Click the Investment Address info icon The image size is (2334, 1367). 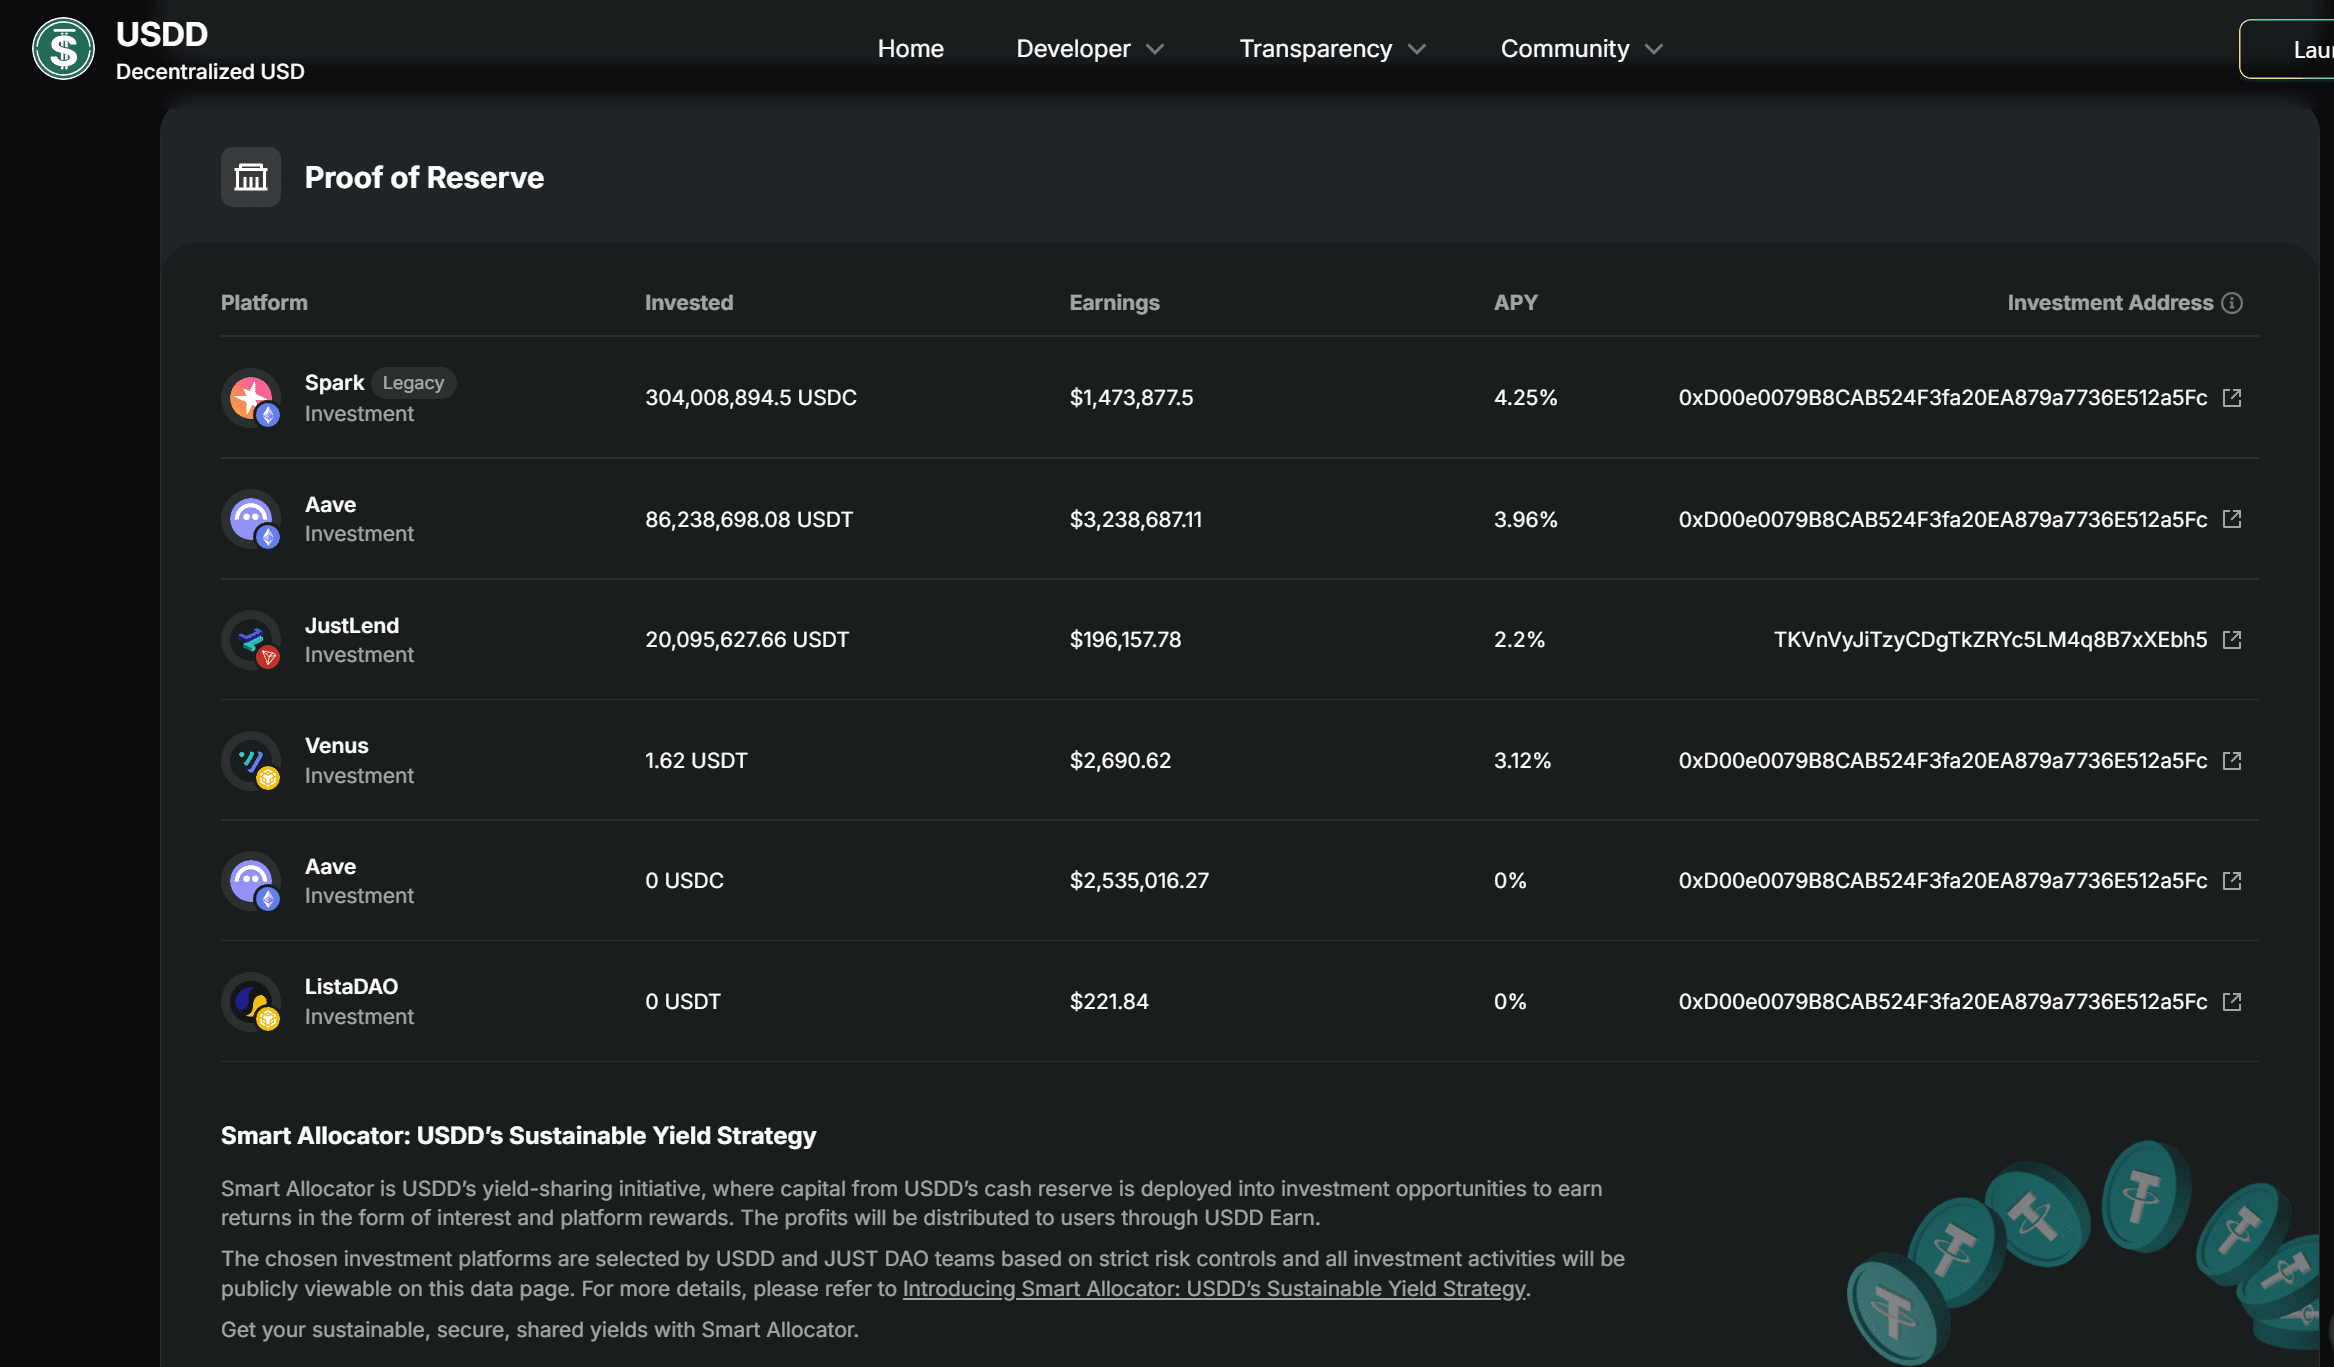[2232, 303]
